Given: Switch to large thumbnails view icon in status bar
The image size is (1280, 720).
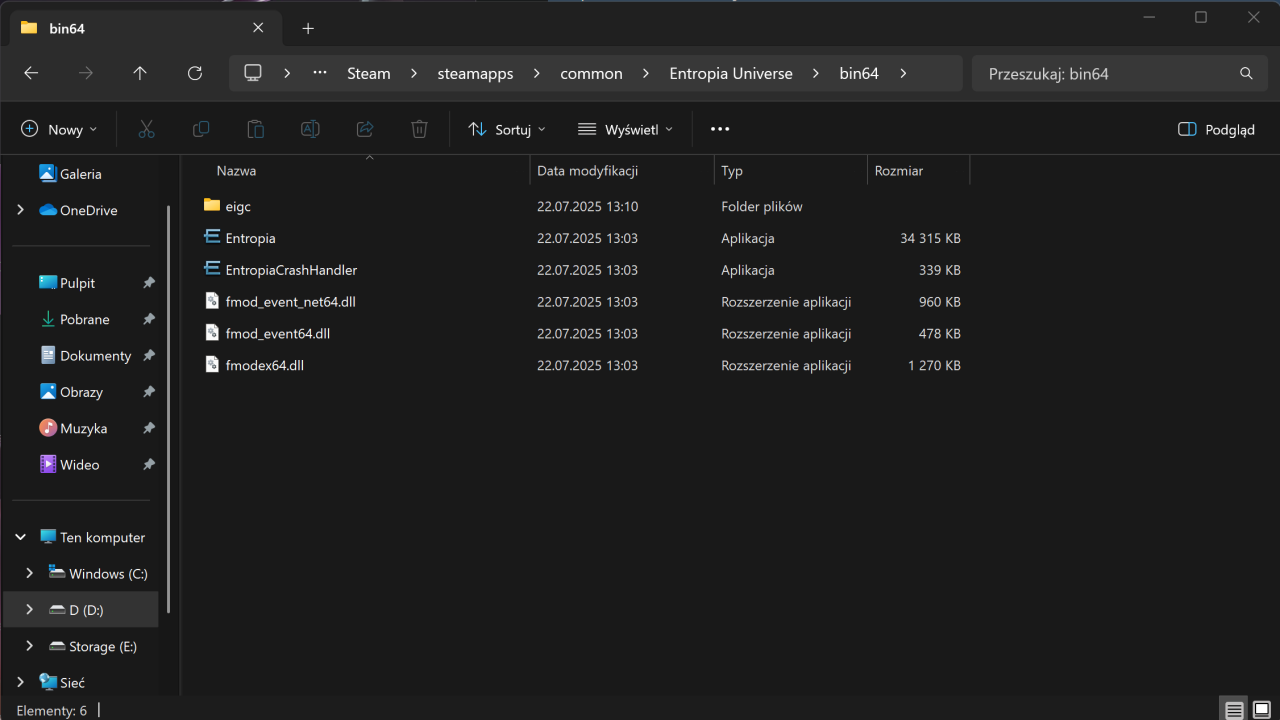Looking at the screenshot, I should coord(1262,710).
